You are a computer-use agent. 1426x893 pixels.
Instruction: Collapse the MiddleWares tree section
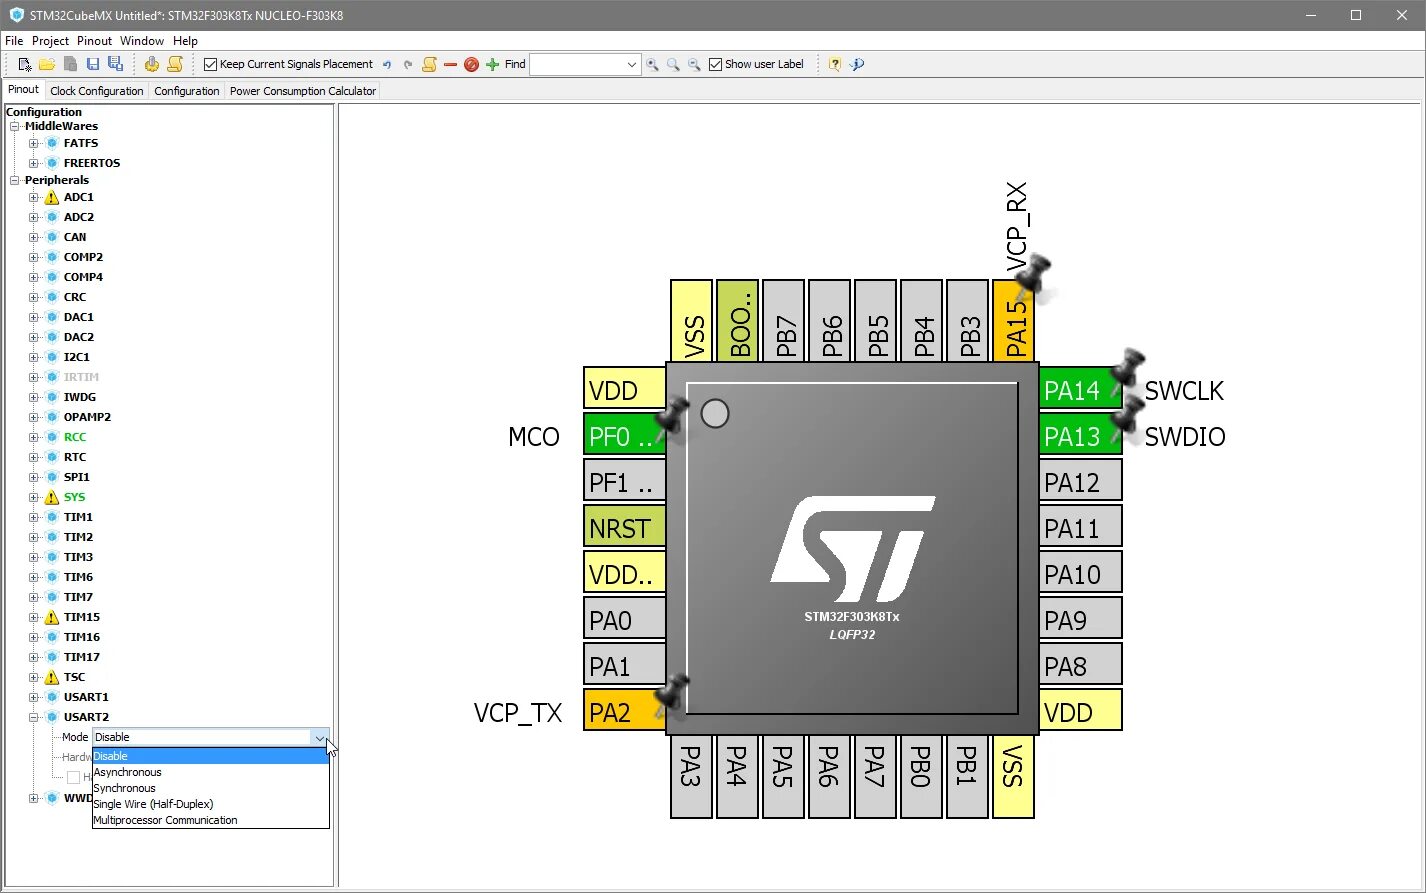click(x=15, y=126)
